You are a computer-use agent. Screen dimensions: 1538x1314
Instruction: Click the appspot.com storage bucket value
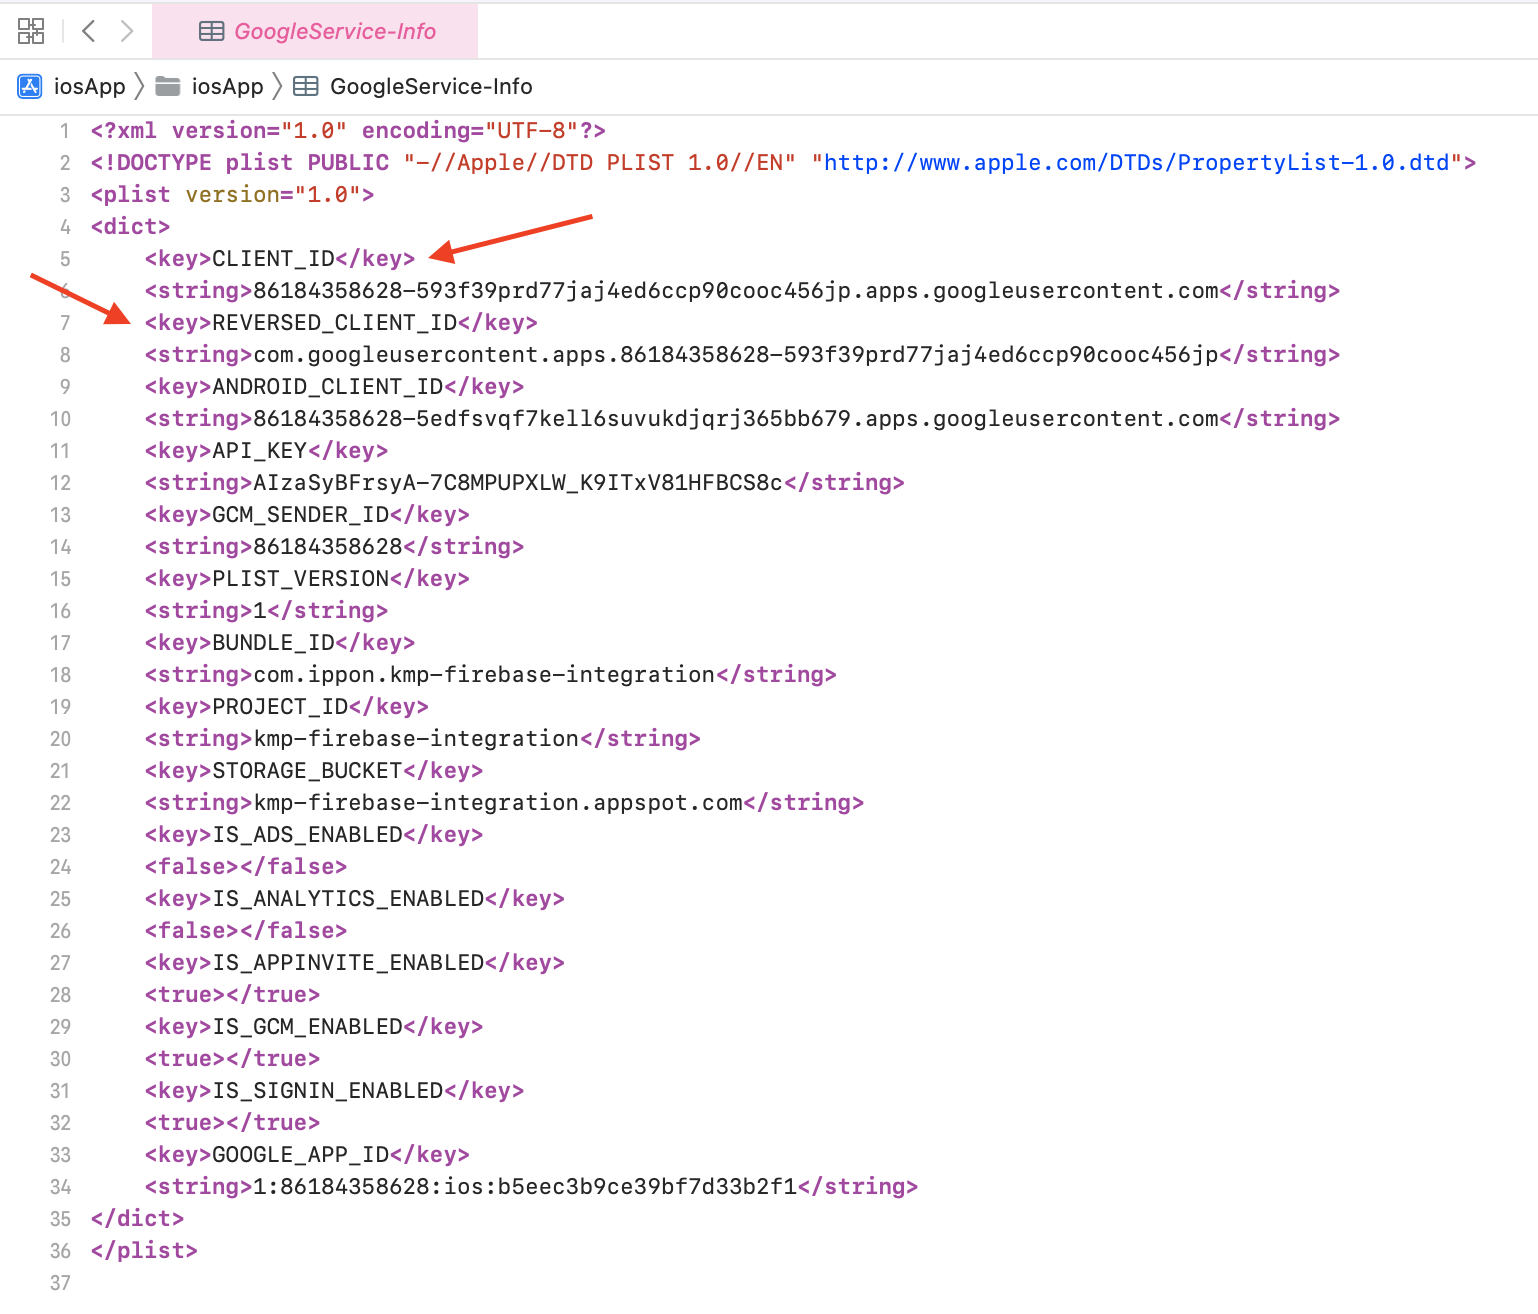(498, 802)
